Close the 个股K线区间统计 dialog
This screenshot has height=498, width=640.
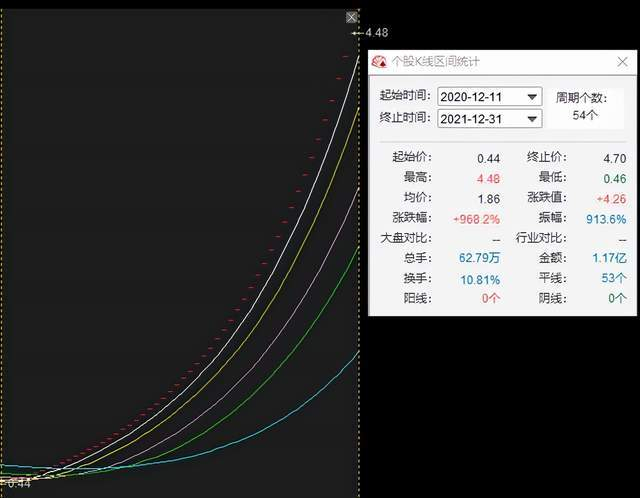(x=622, y=62)
